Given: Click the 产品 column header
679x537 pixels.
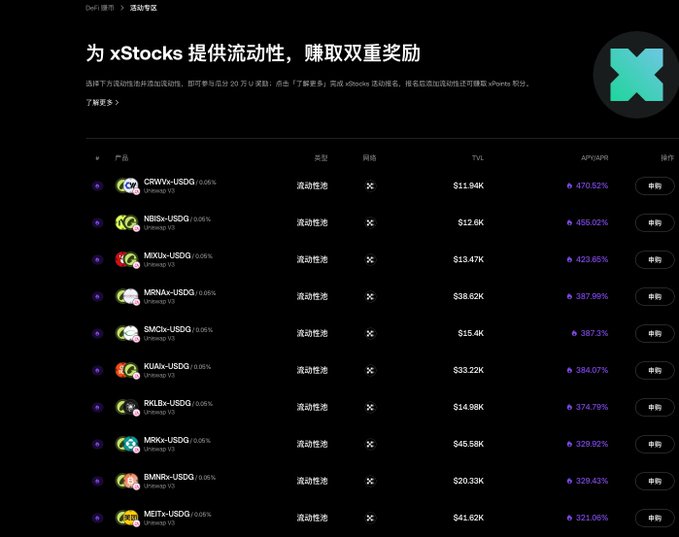Looking at the screenshot, I should (x=122, y=158).
